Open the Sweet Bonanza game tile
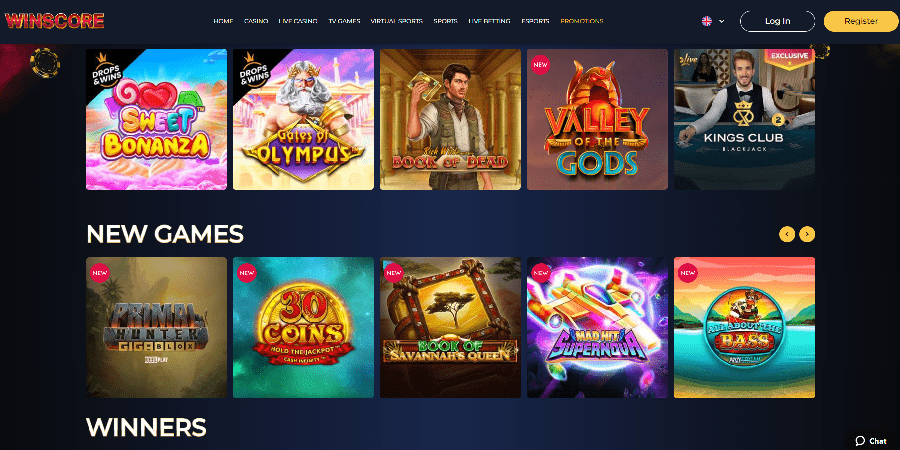Viewport: 900px width, 450px height. [x=157, y=119]
